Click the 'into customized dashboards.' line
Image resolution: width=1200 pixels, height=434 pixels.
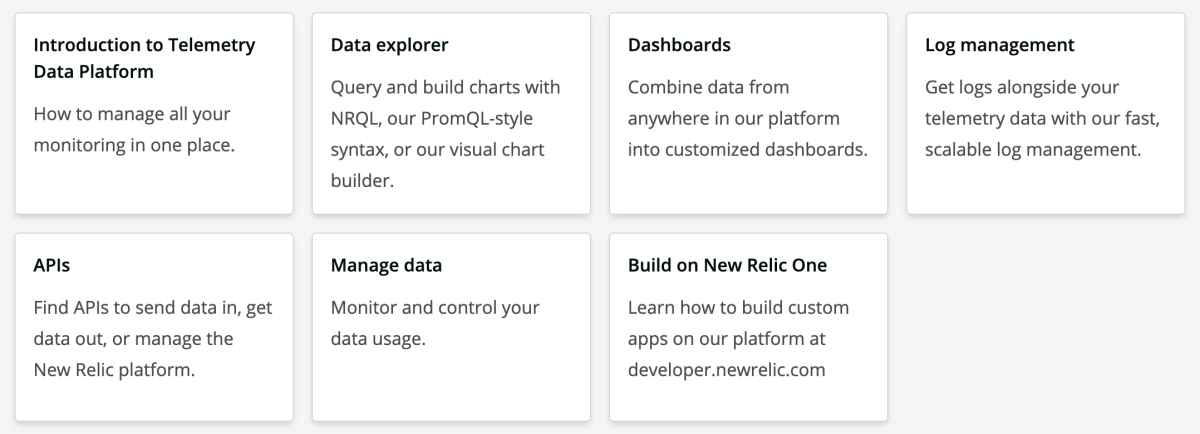click(x=747, y=150)
